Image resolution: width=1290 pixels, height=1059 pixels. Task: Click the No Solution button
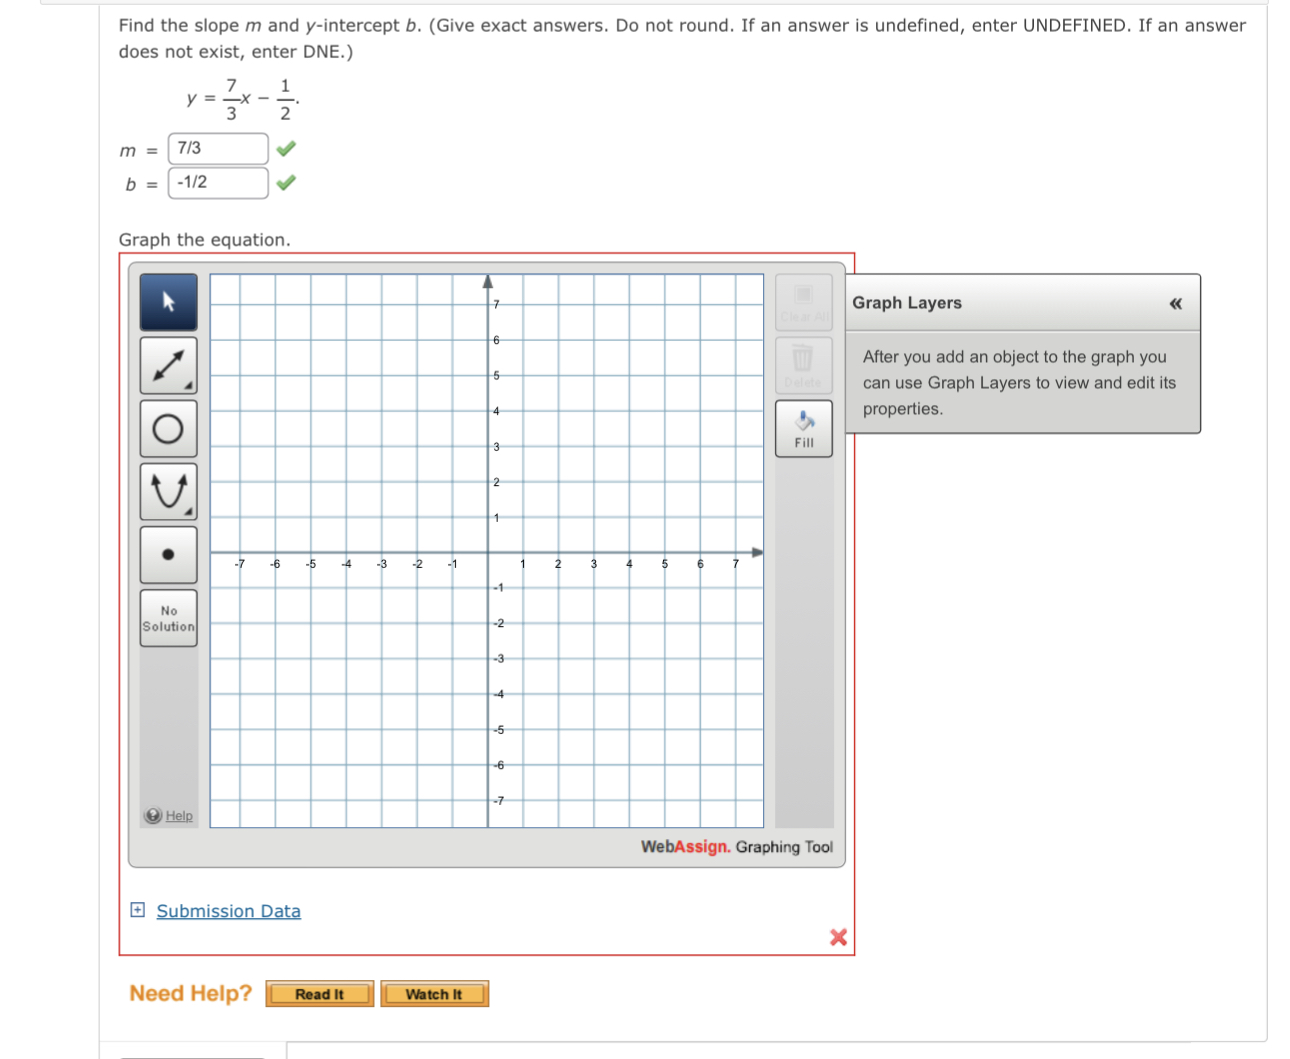click(x=168, y=618)
